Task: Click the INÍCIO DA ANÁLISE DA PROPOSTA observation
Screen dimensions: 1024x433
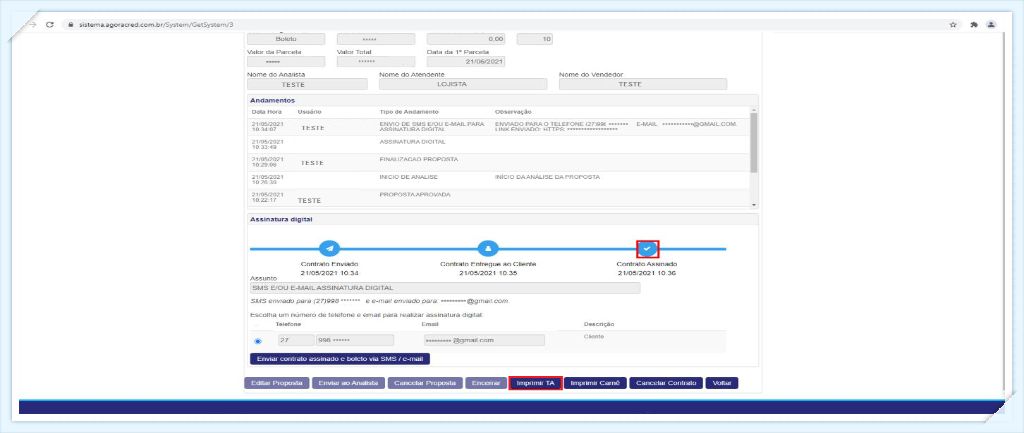Action: (547, 177)
